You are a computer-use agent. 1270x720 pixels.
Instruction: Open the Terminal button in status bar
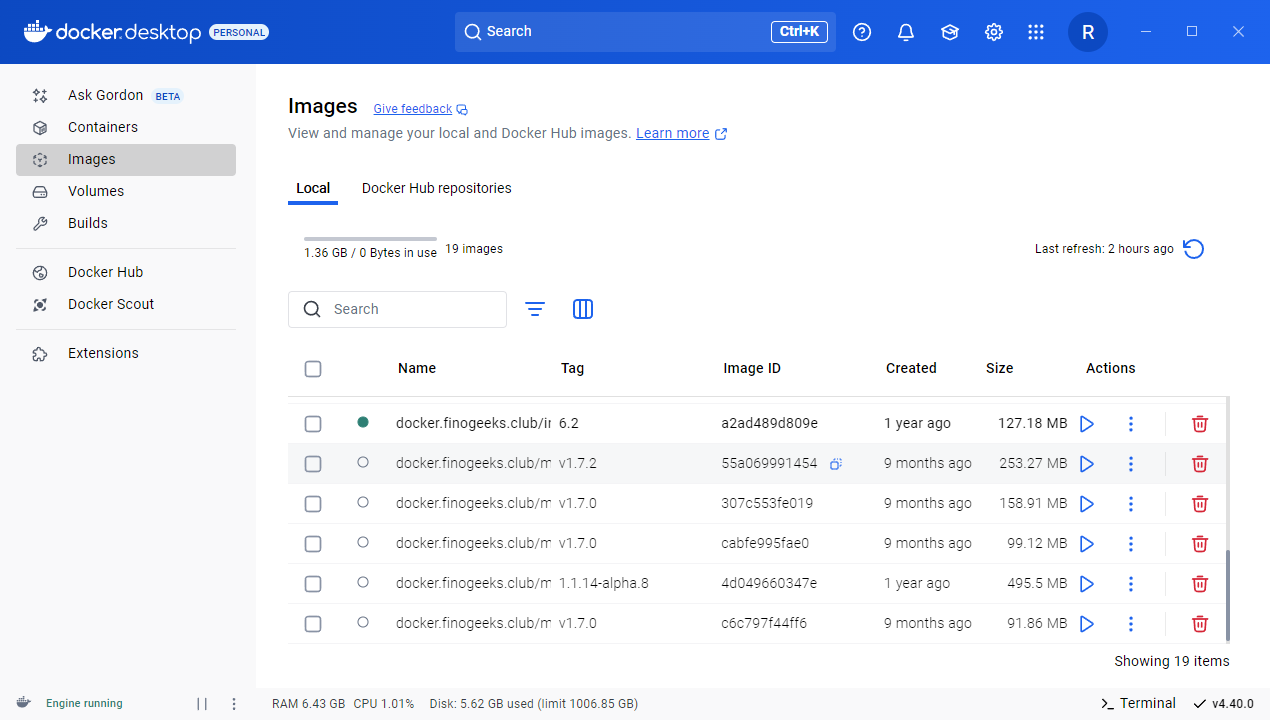tap(1138, 703)
